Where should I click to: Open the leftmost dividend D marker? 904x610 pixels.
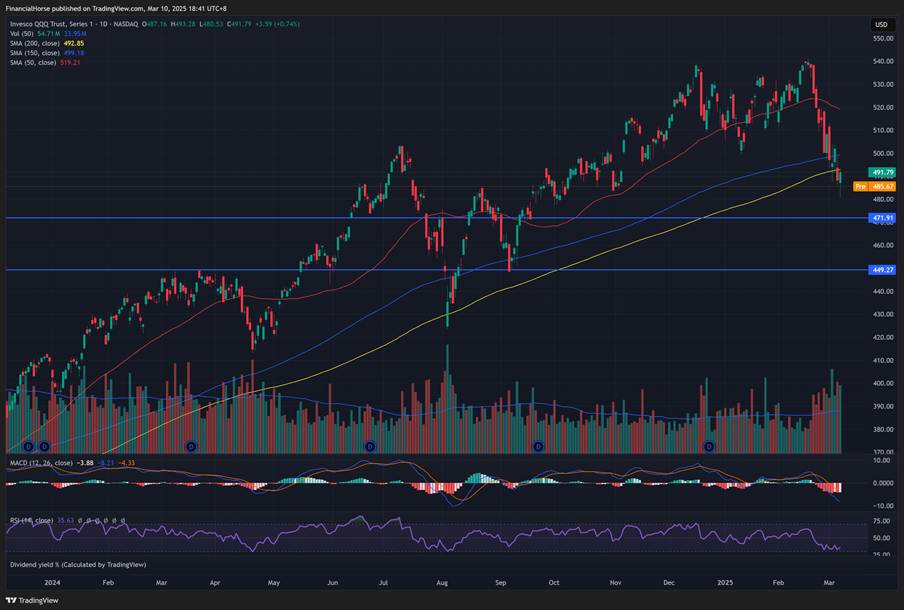coord(29,446)
